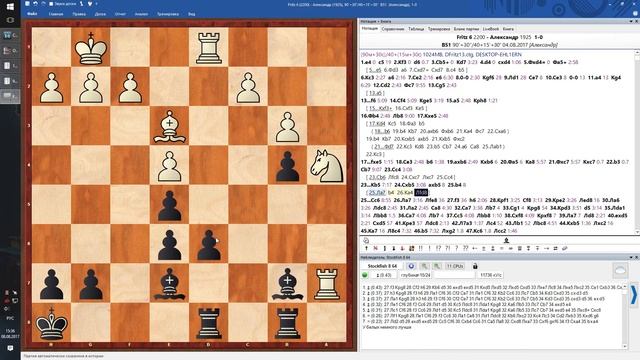This screenshot has height=360, width=640.
Task: Decrease the engine's analysis lines with the minus button
Action: tap(424, 266)
